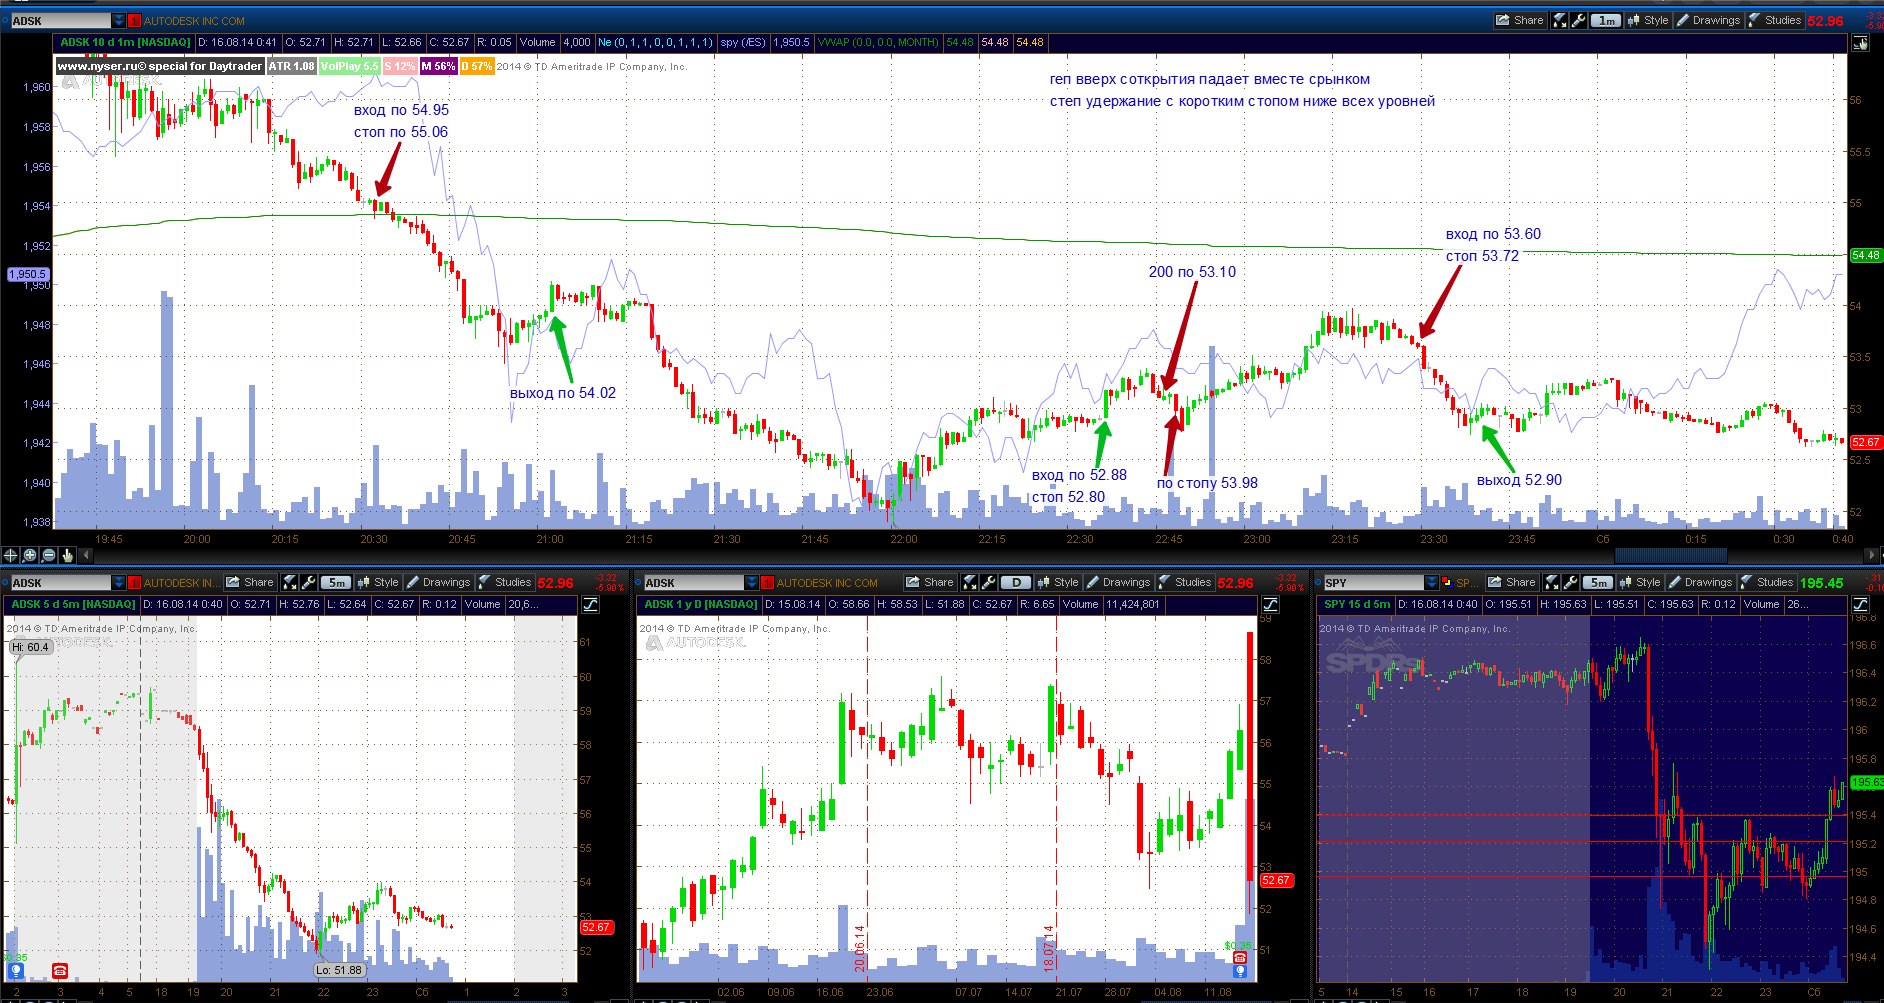The image size is (1884, 1003).
Task: Open Style menu on ADSK 5m chart
Action: 378,582
